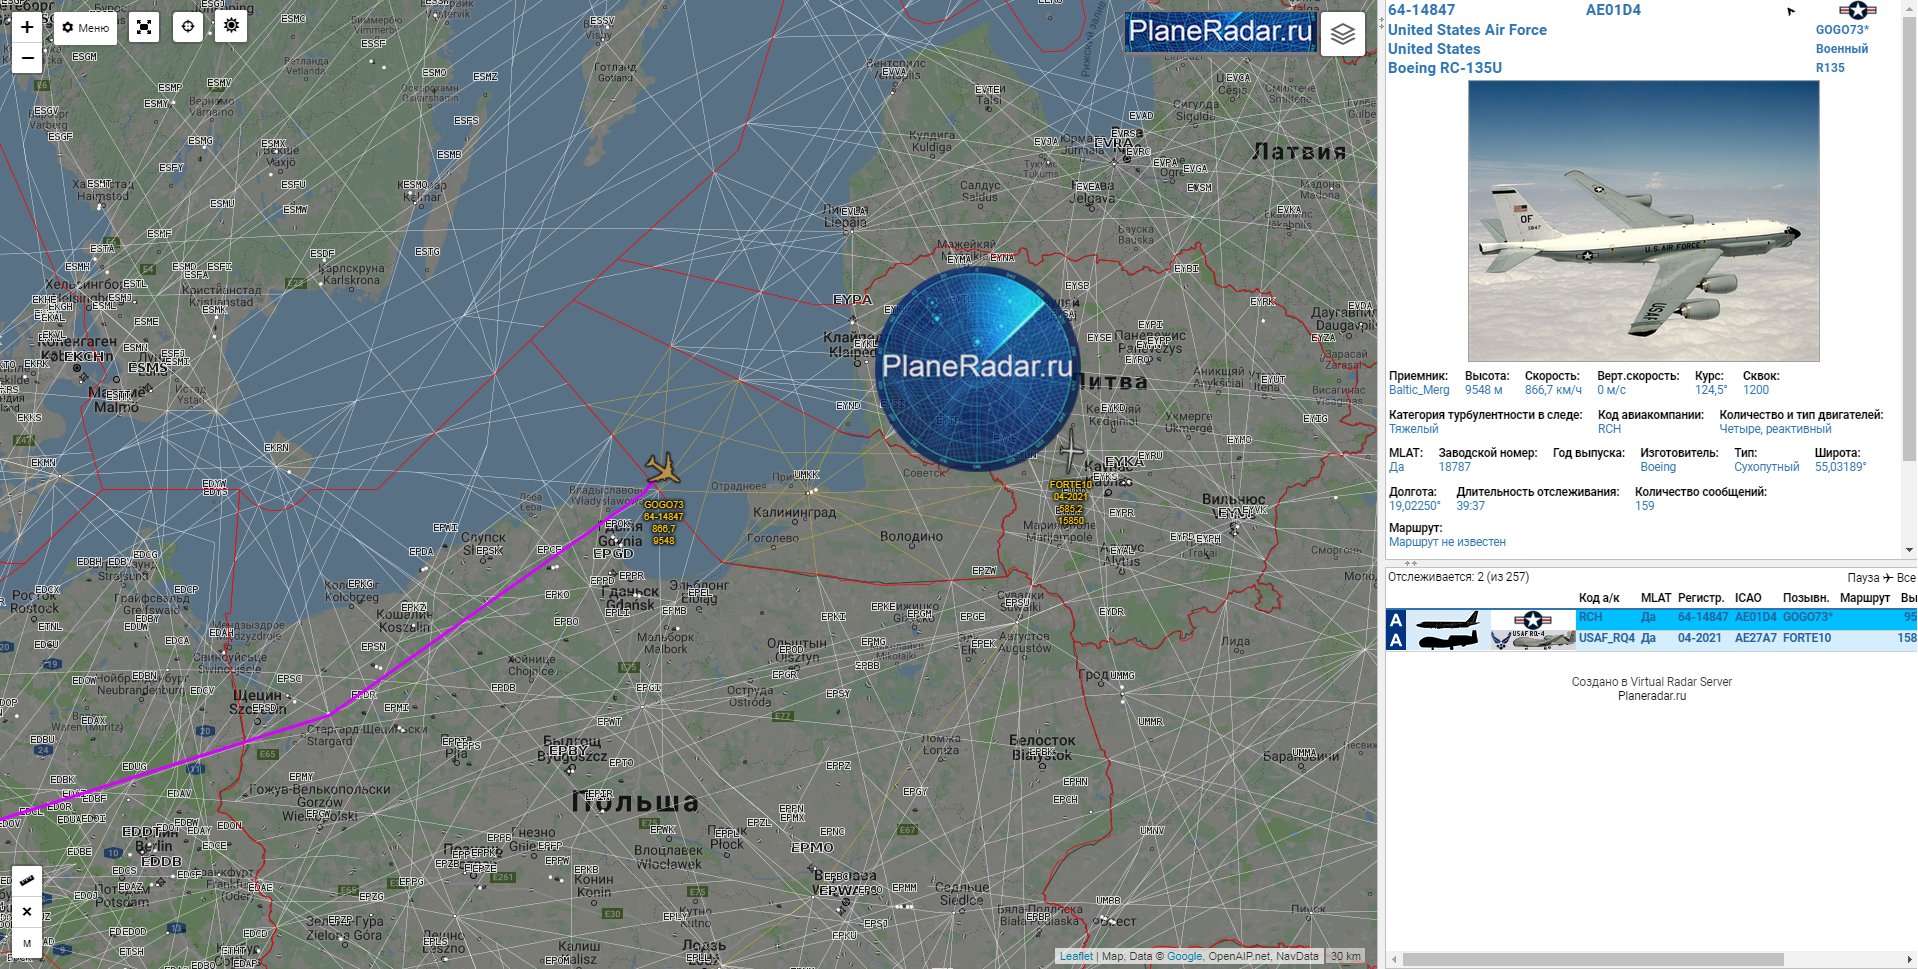The height and width of the screenshot is (969, 1918).
Task: Zoom in the map with plus button
Action: pyautogui.click(x=27, y=27)
